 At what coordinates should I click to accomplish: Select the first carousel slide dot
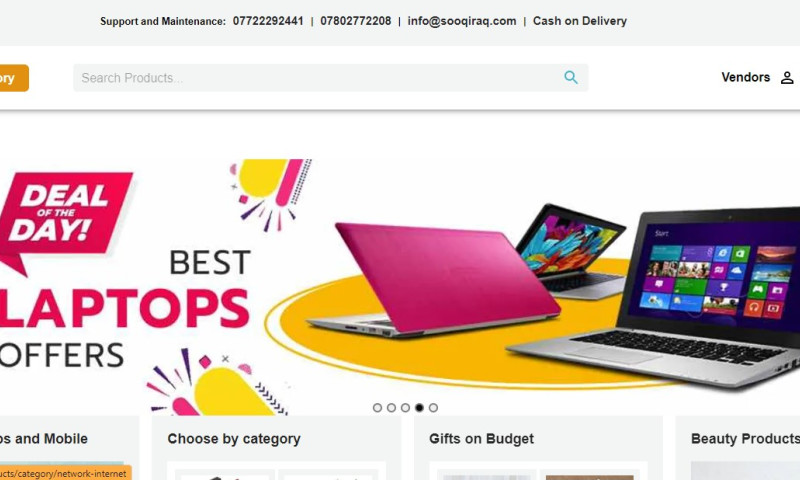coord(377,408)
